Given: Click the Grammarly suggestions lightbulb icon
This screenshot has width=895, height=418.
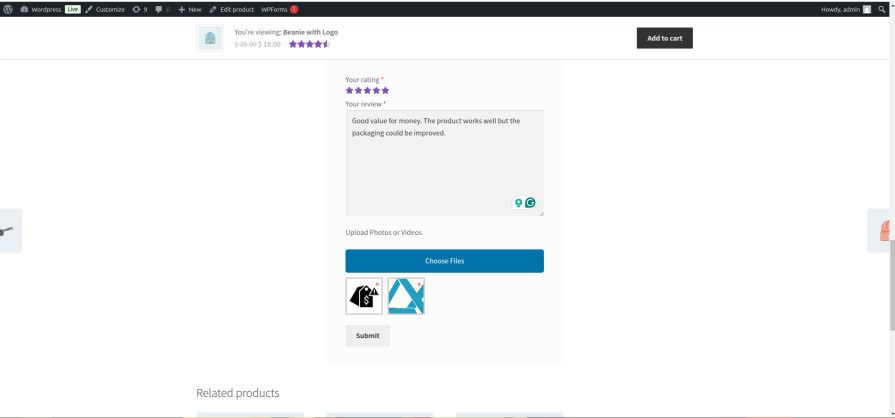Looking at the screenshot, I should point(519,203).
